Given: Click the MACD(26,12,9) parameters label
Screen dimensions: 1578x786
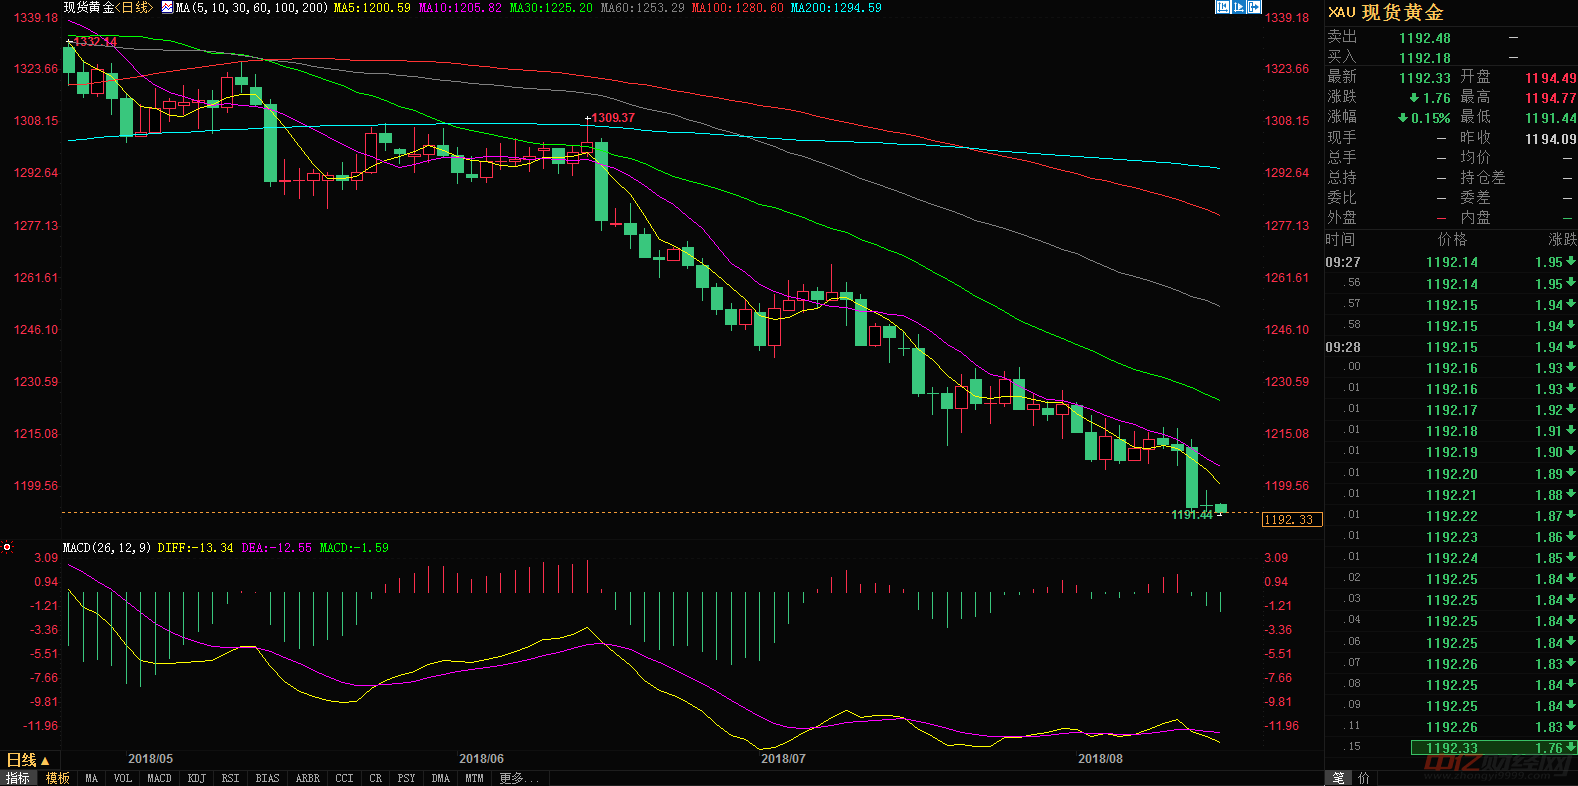Looking at the screenshot, I should (107, 548).
